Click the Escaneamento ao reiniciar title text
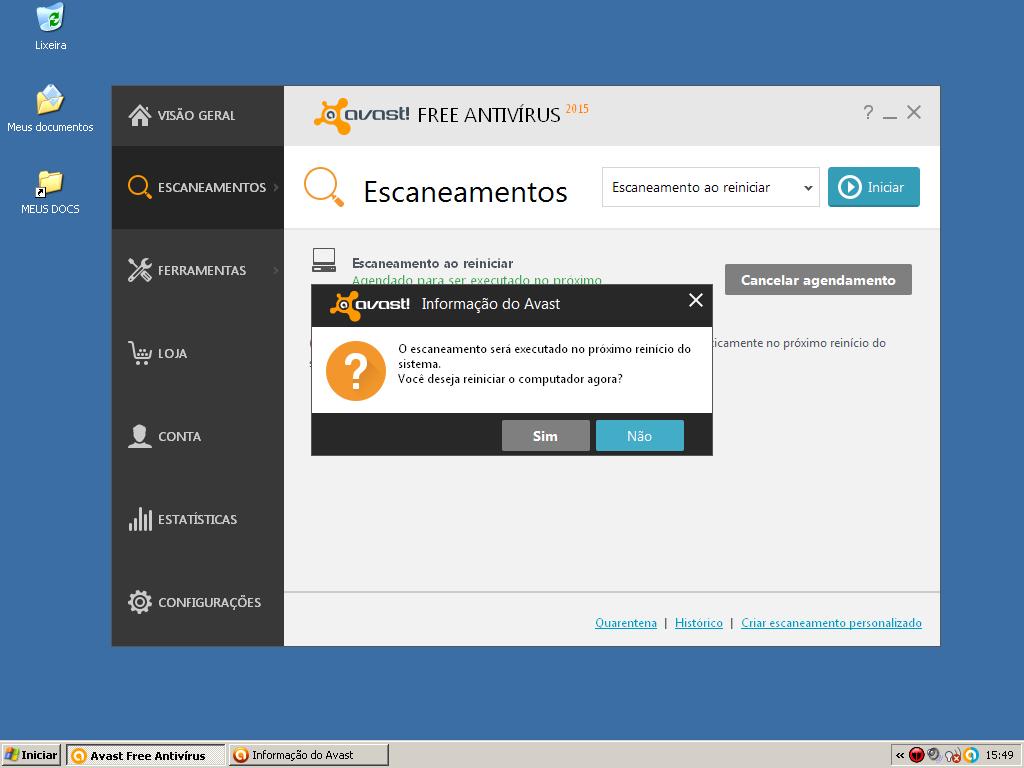The height and width of the screenshot is (768, 1024). tap(432, 263)
